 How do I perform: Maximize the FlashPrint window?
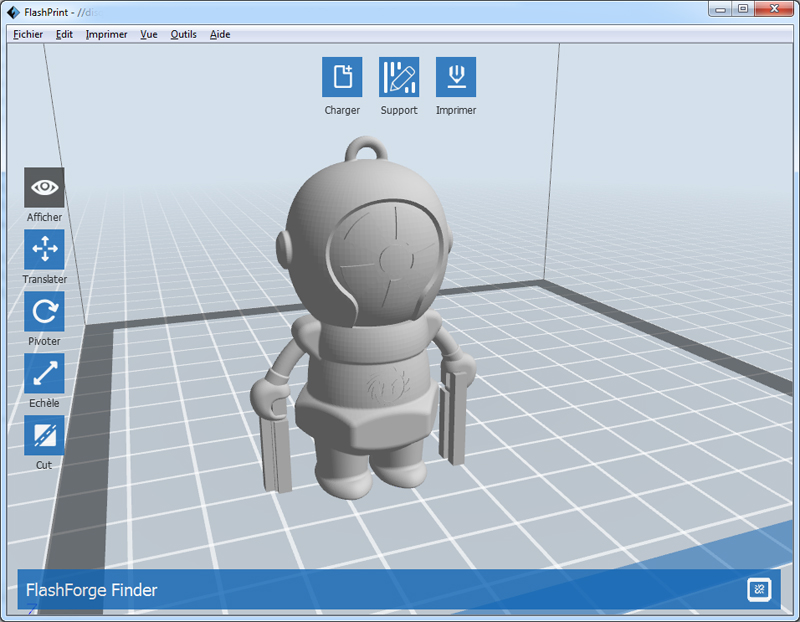pyautogui.click(x=743, y=9)
